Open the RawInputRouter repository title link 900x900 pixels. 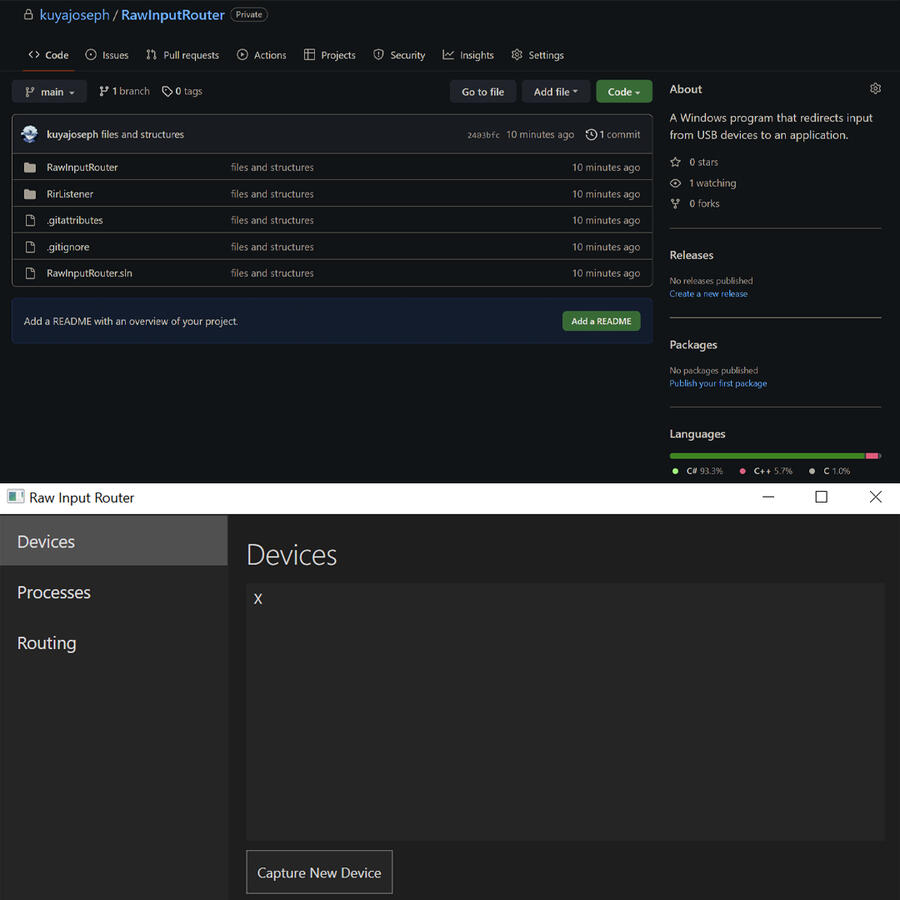coord(173,15)
